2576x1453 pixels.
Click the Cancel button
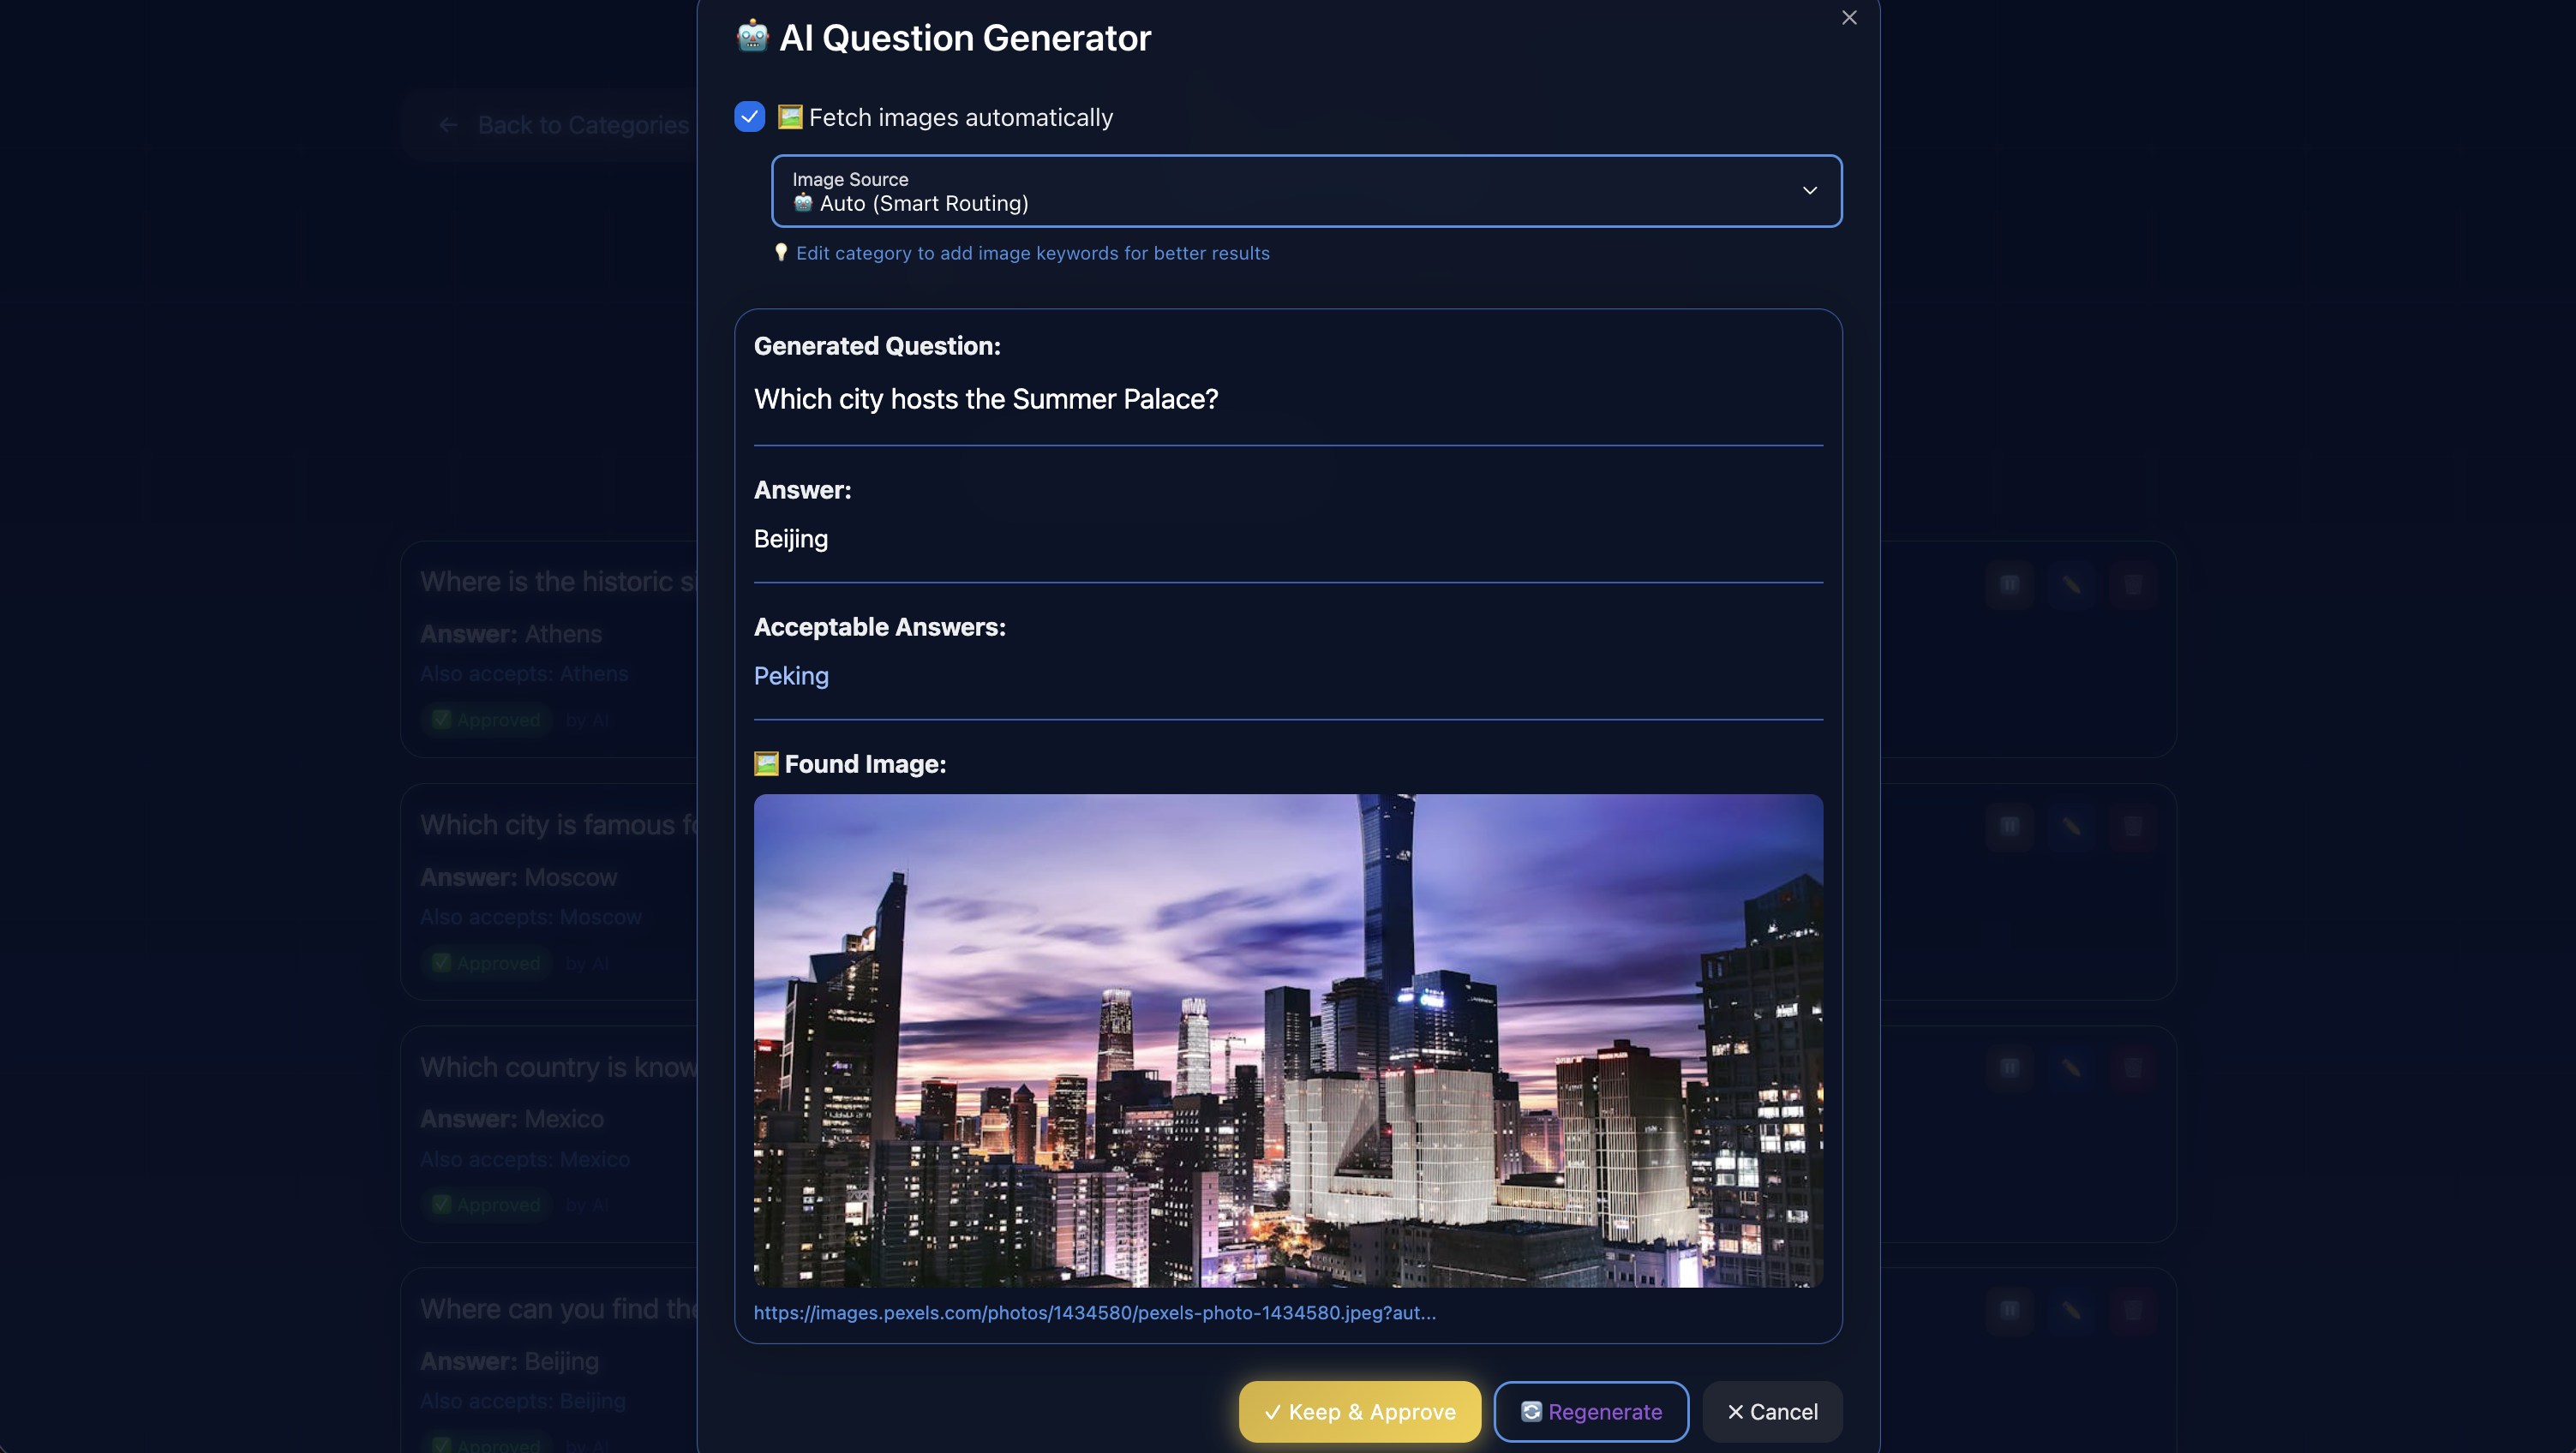1772,1411
